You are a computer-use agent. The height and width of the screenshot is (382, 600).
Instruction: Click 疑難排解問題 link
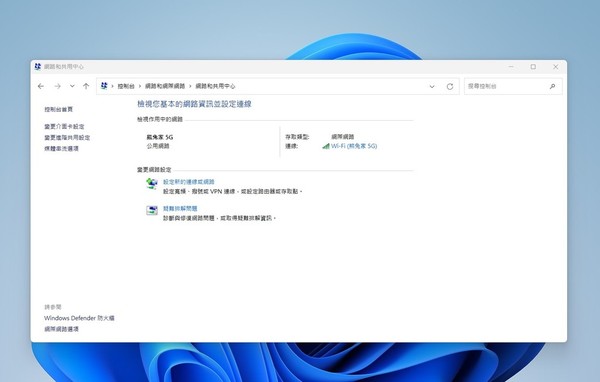coord(180,209)
